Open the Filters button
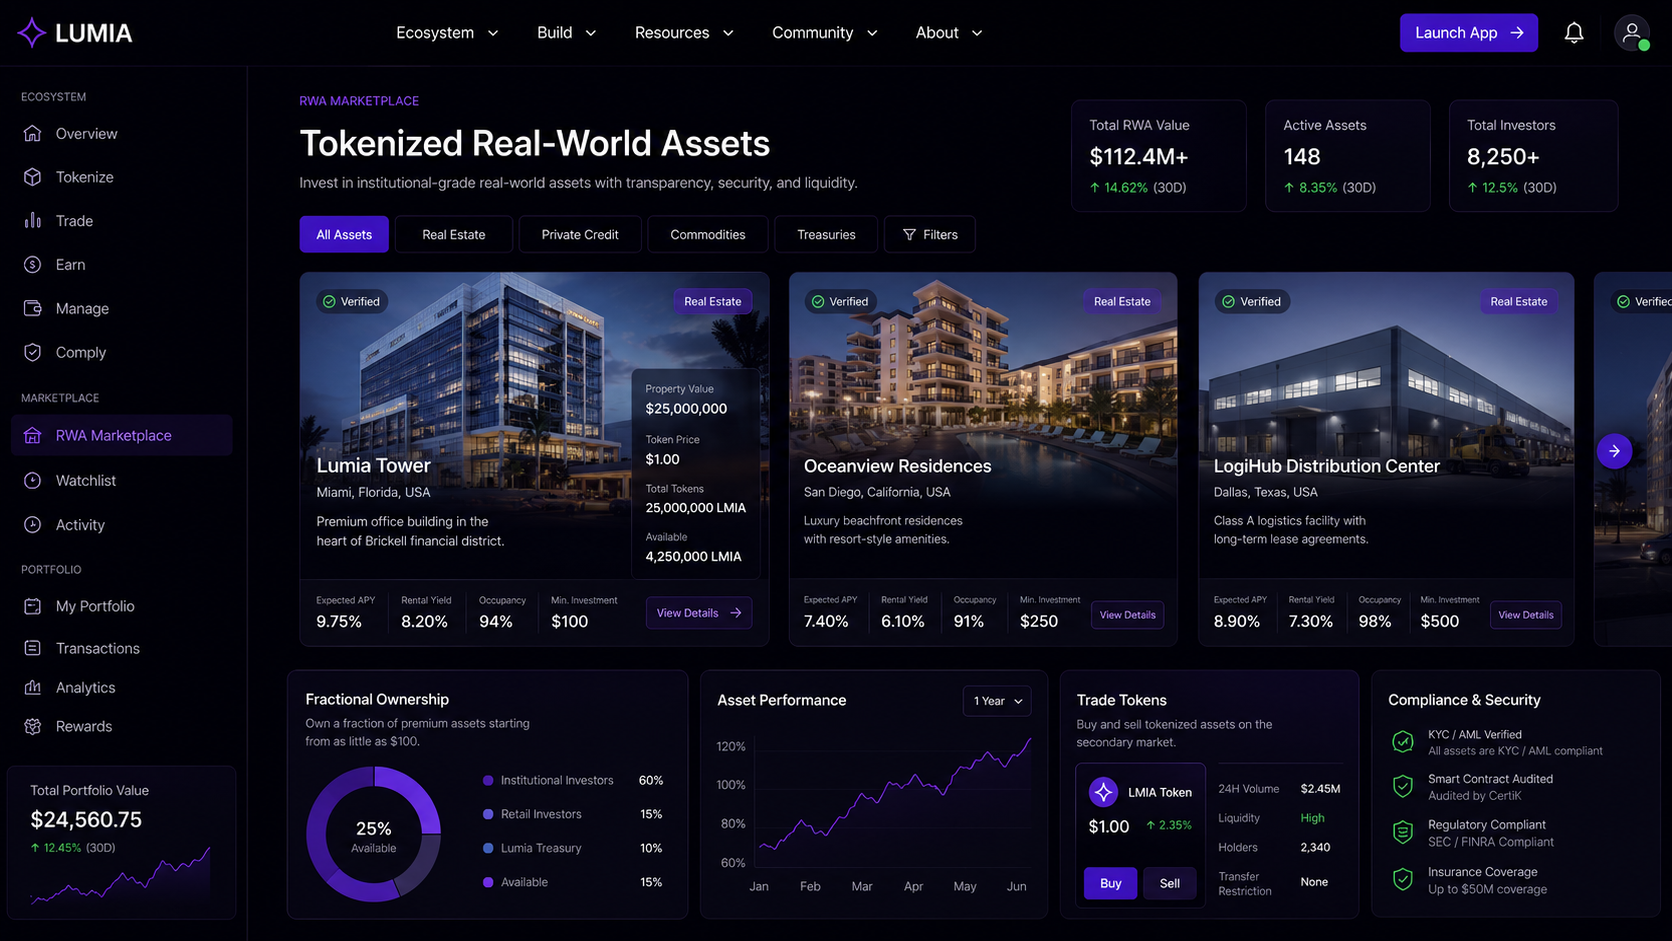This screenshot has height=941, width=1672. point(930,235)
